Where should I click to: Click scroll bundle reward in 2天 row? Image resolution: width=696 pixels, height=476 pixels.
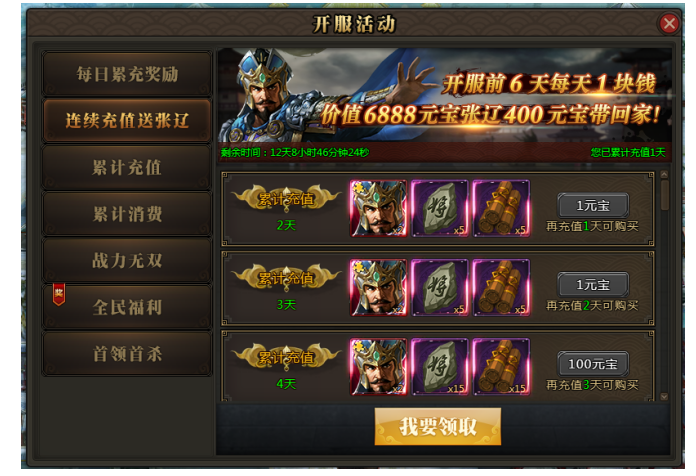pyautogui.click(x=501, y=208)
